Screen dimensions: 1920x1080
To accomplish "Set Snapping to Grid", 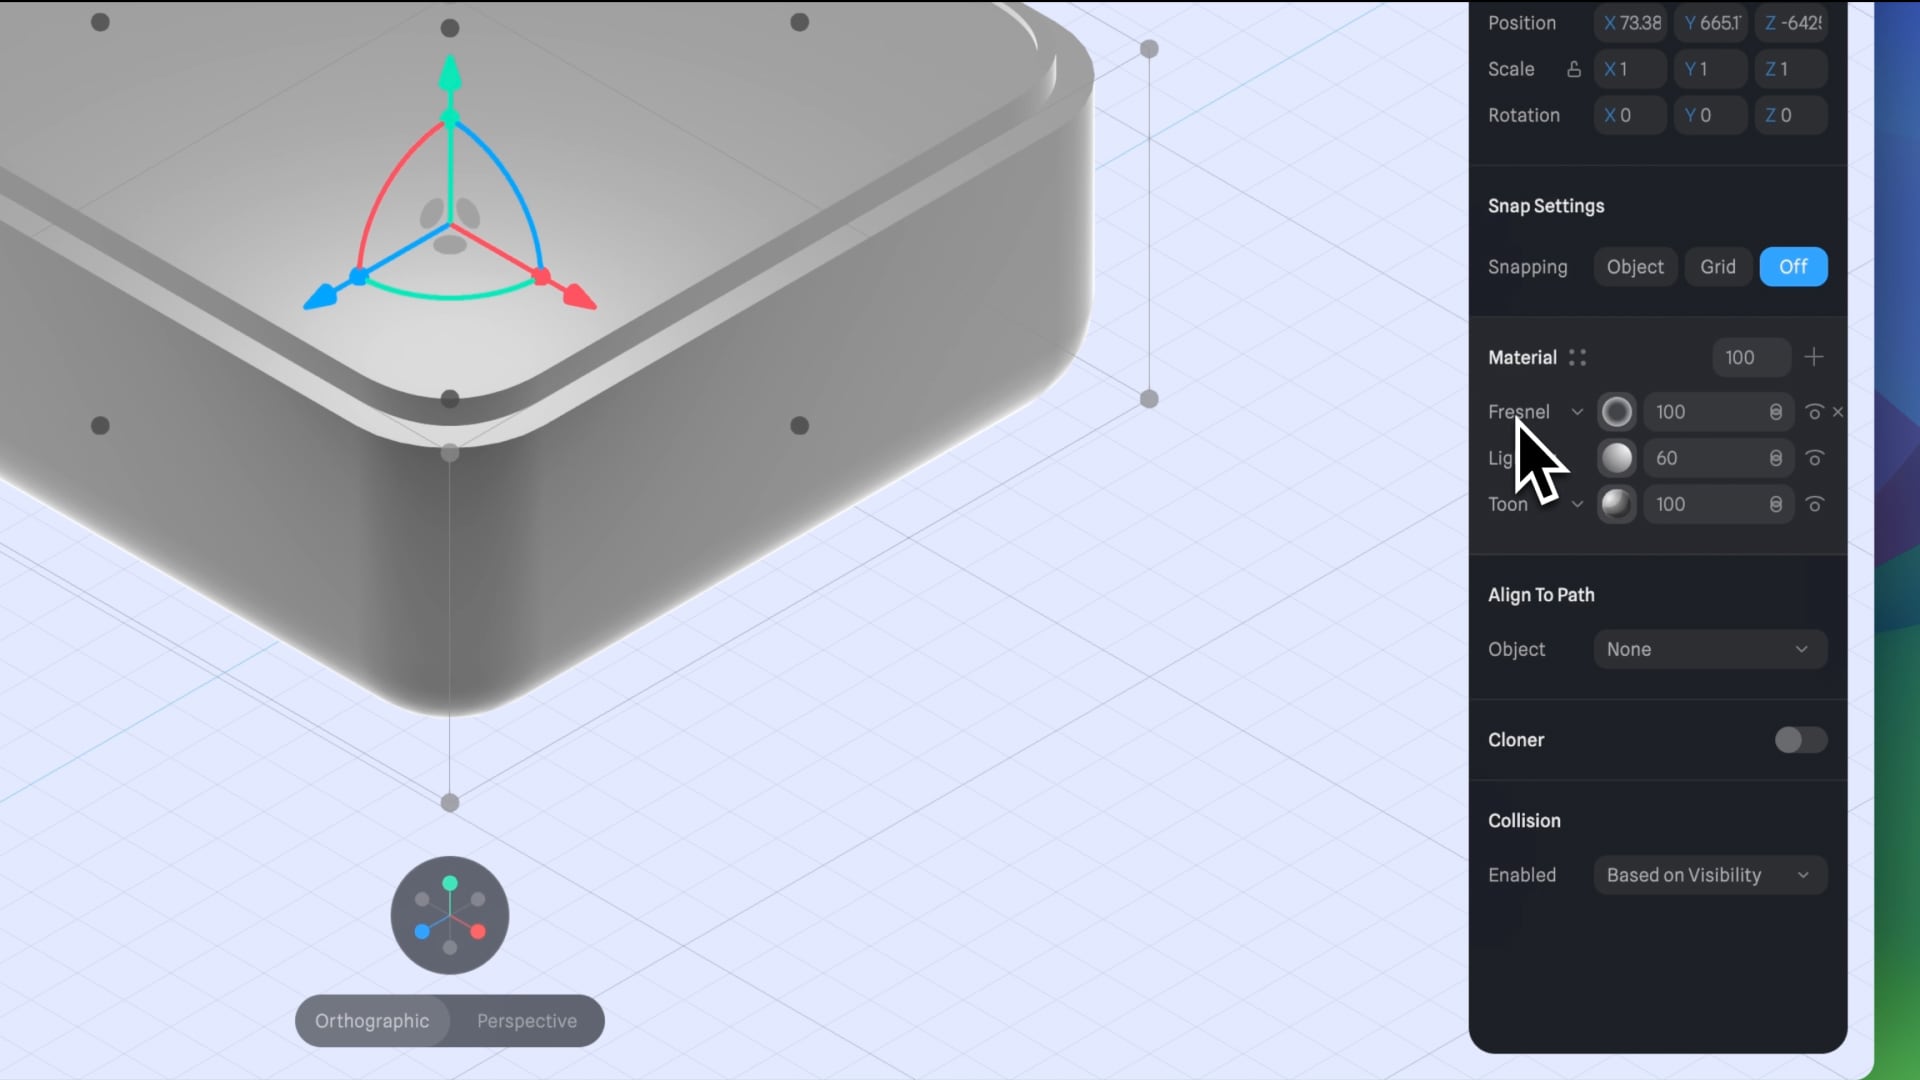I will [x=1718, y=267].
